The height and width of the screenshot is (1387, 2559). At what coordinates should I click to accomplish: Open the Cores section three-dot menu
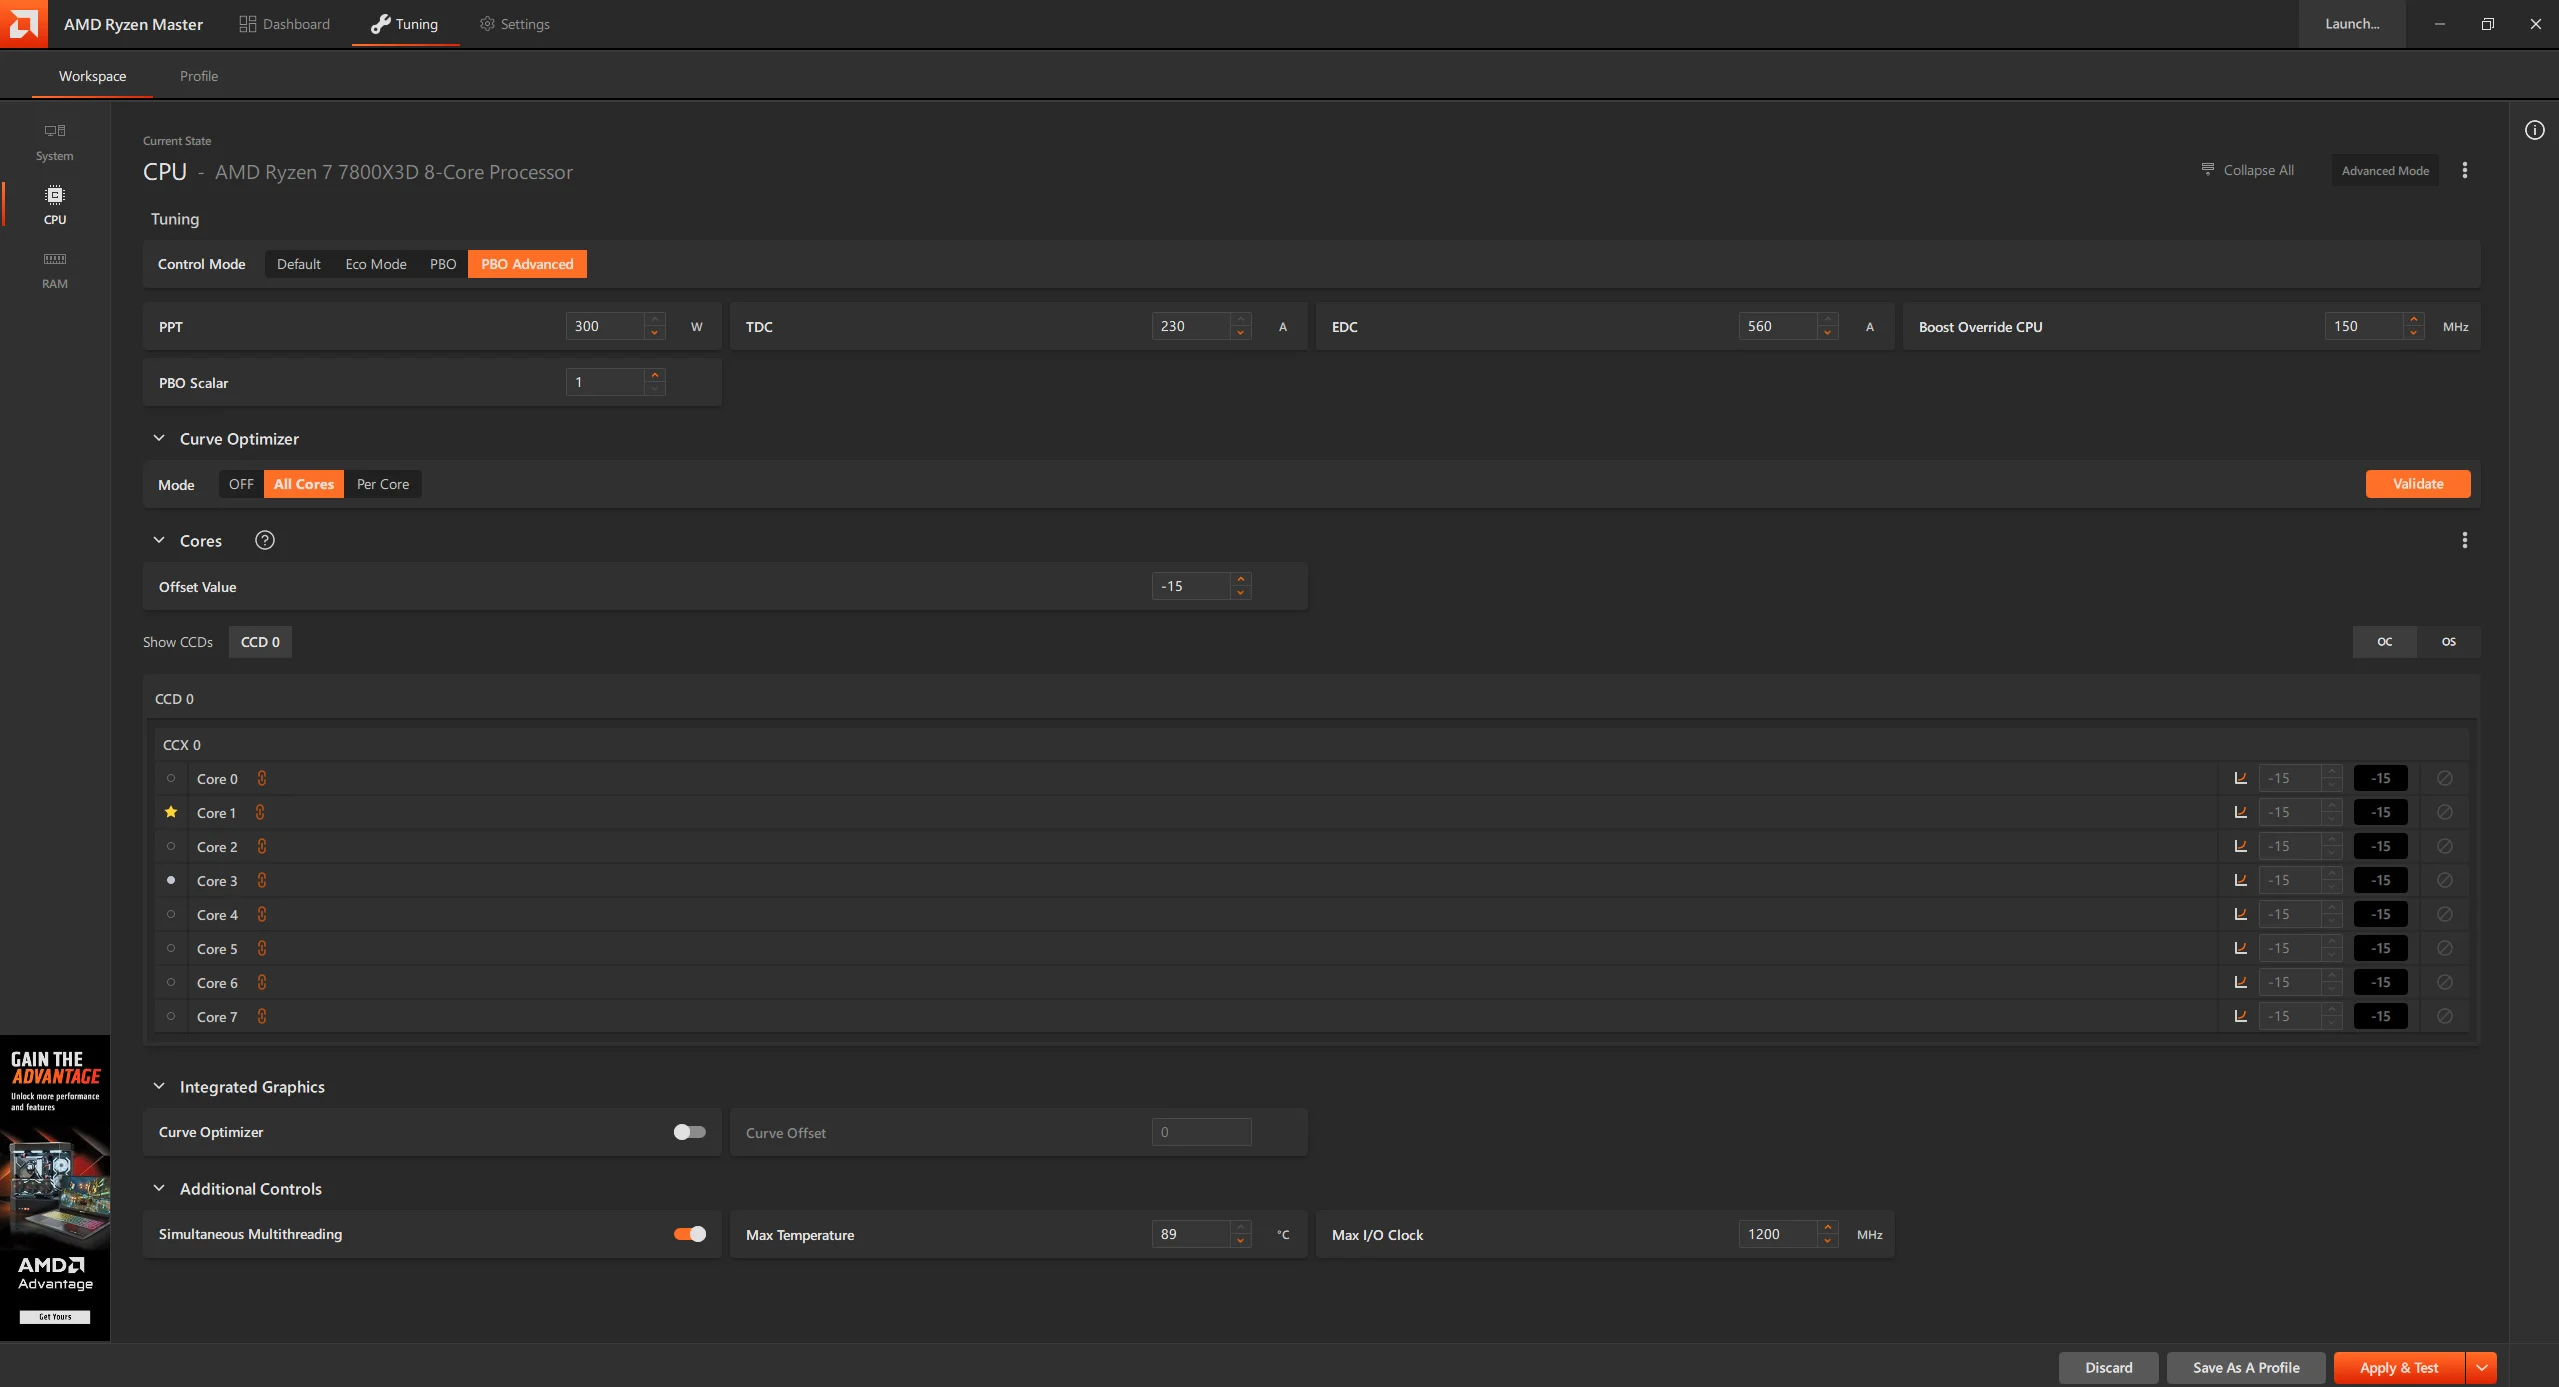point(2464,540)
